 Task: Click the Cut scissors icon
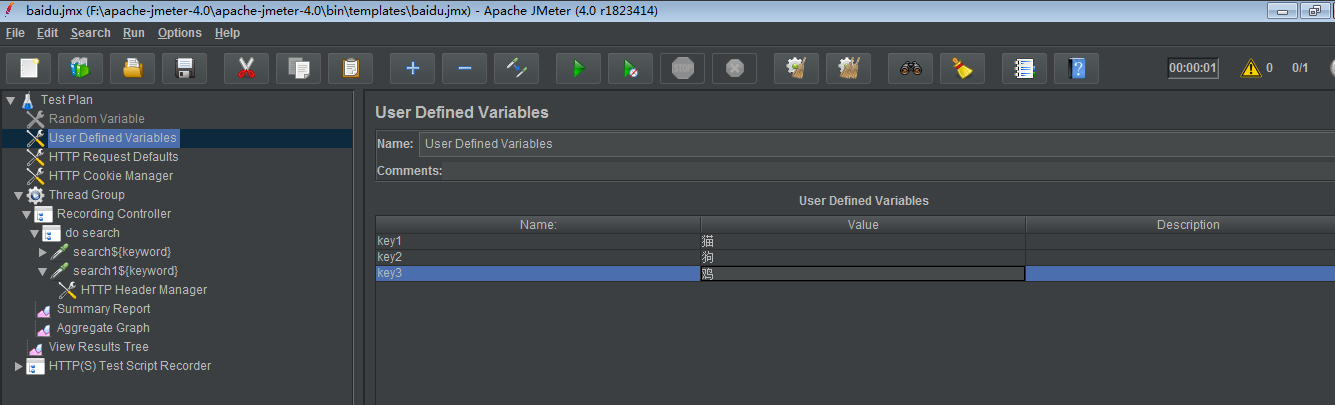click(x=246, y=68)
